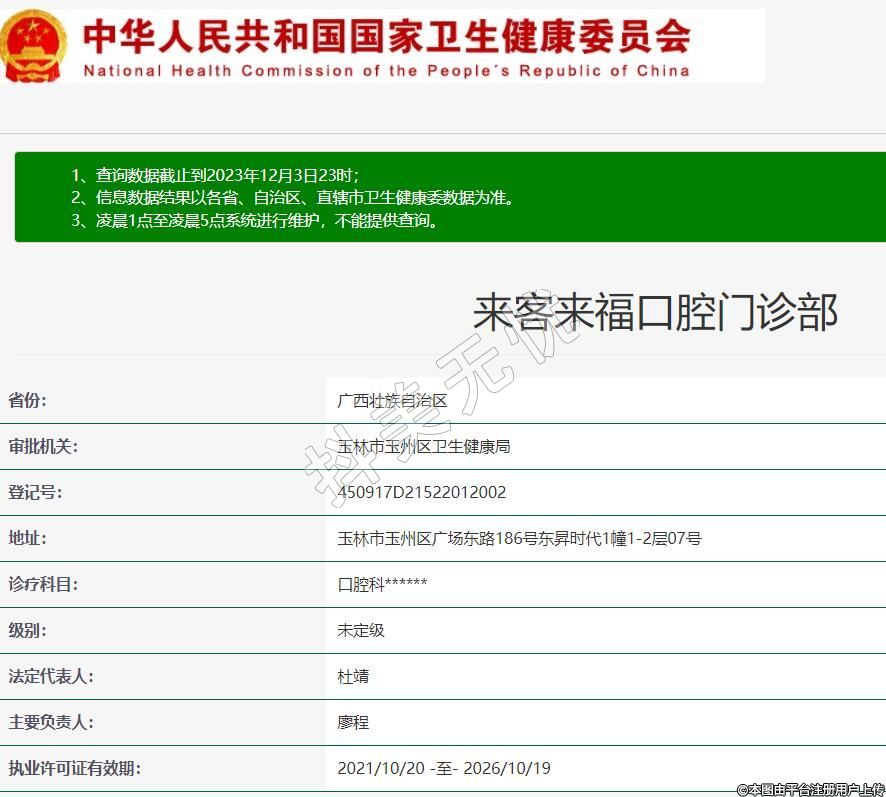The width and height of the screenshot is (886, 797).
Task: Select the department value 口腔科******
Action: point(383,585)
